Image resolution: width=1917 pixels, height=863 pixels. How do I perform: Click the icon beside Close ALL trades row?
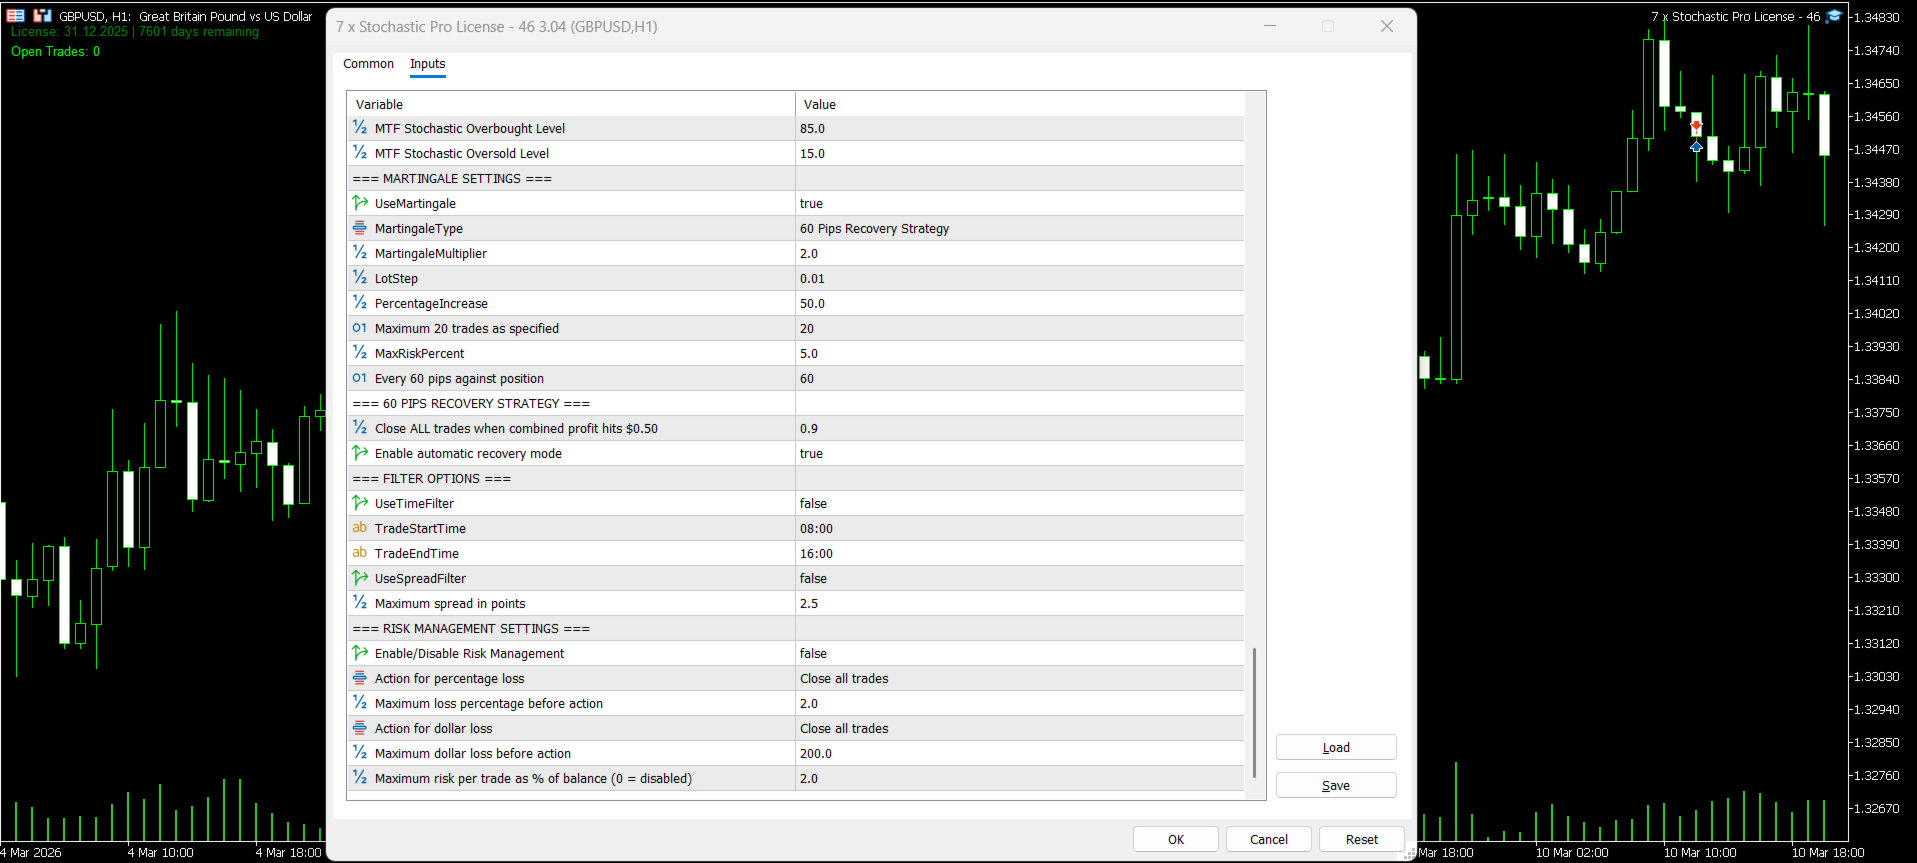[x=360, y=428]
